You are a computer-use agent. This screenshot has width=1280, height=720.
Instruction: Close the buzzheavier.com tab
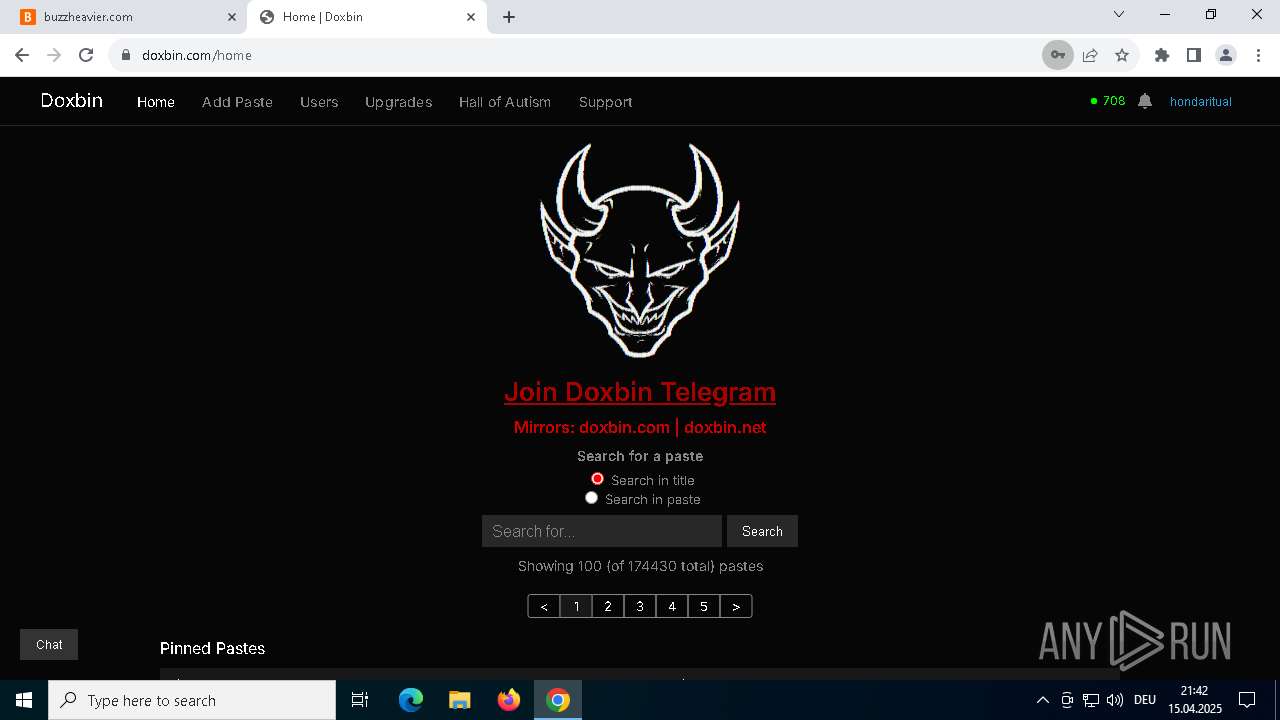(232, 17)
